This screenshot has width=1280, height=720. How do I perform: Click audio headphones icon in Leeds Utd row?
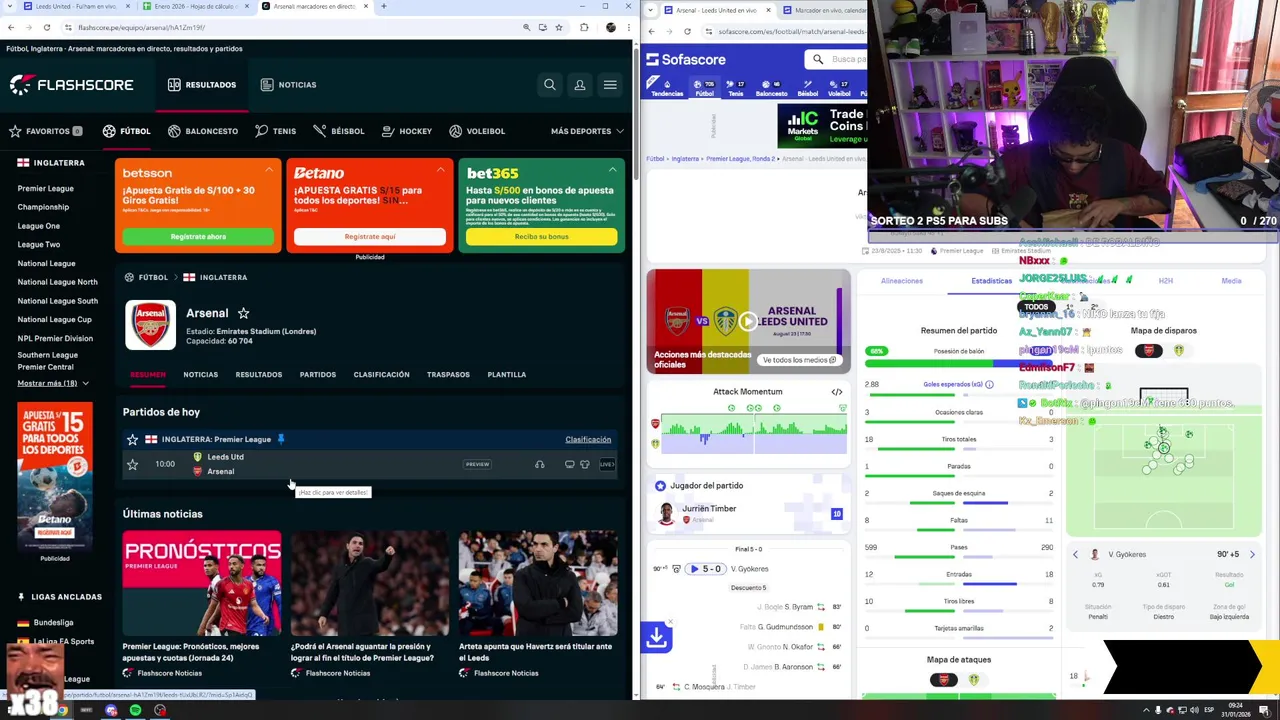540,464
